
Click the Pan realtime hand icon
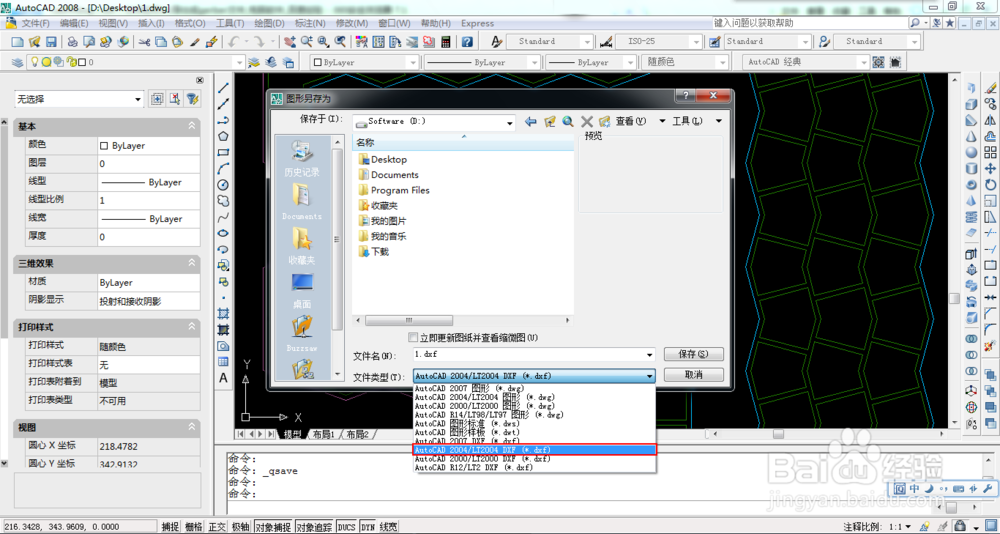click(x=290, y=41)
